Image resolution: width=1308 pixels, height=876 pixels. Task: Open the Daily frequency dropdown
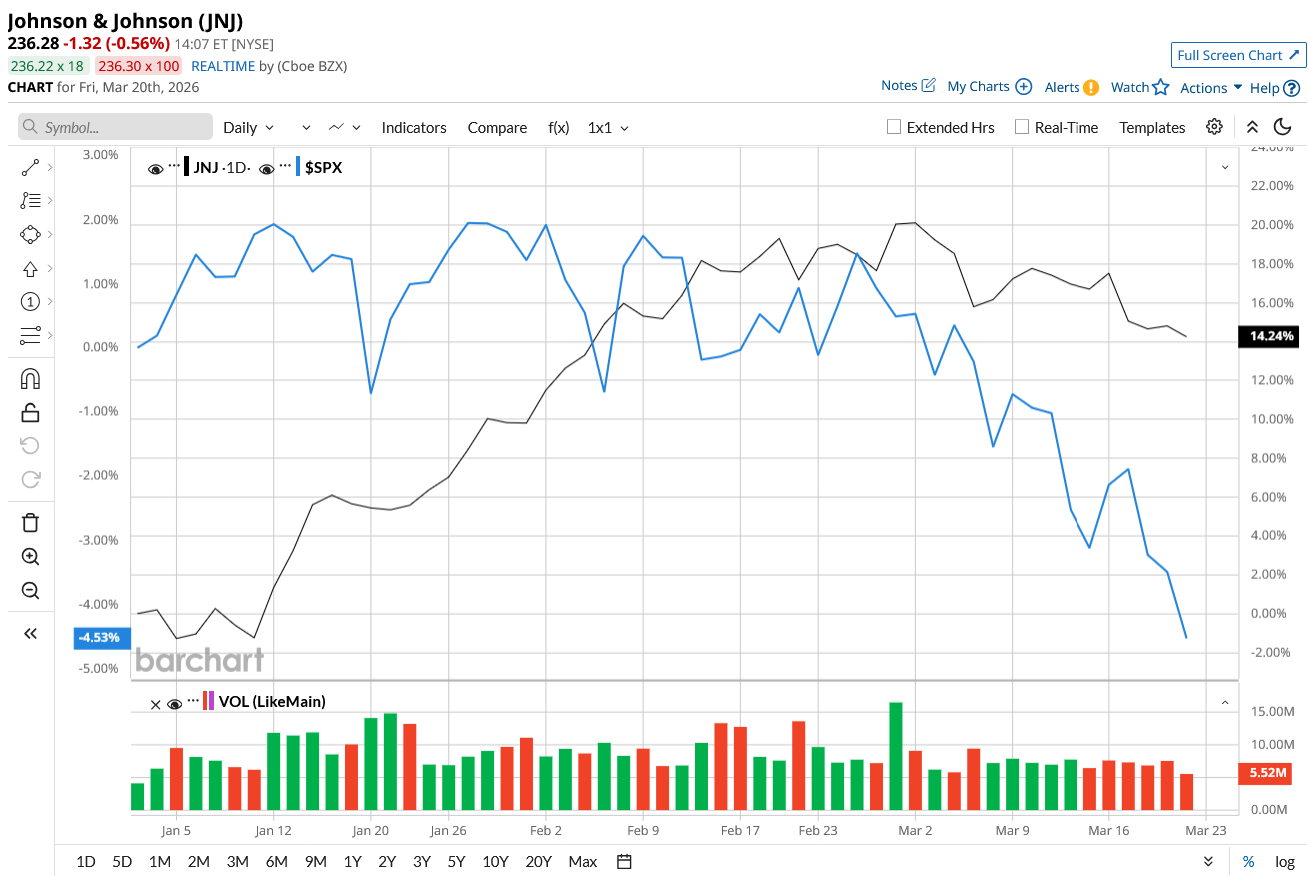(248, 128)
